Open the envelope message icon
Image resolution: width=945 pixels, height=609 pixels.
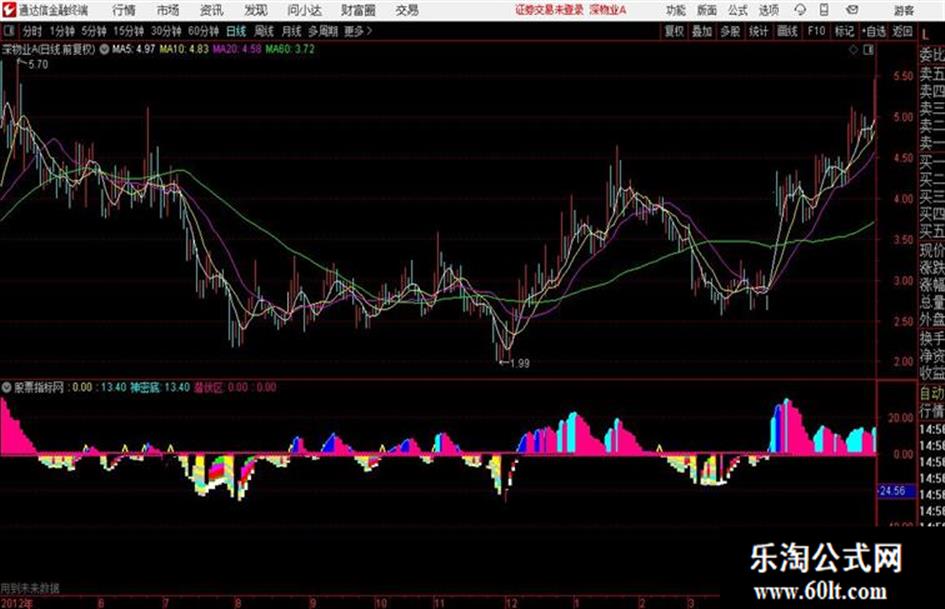click(852, 10)
